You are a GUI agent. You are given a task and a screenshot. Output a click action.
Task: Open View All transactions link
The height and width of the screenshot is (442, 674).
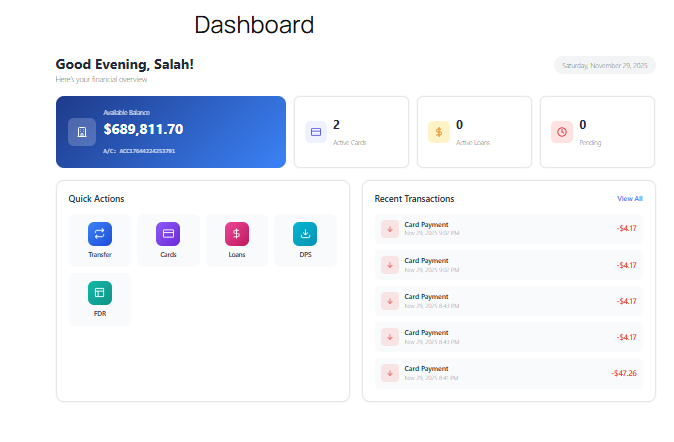(629, 199)
